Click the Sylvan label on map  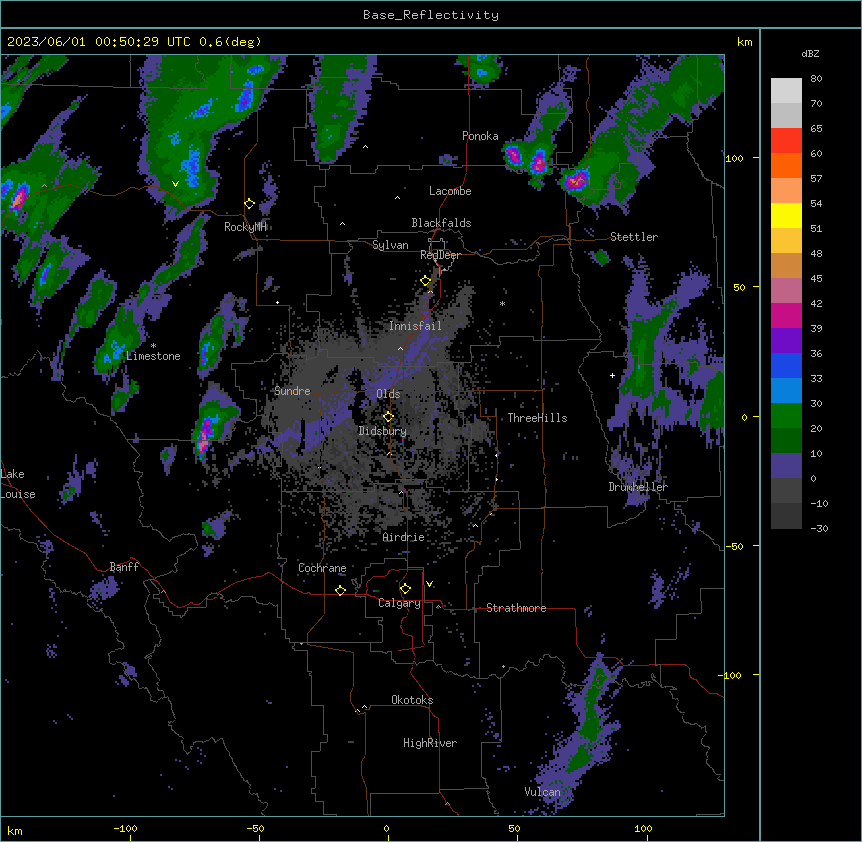tap(390, 245)
